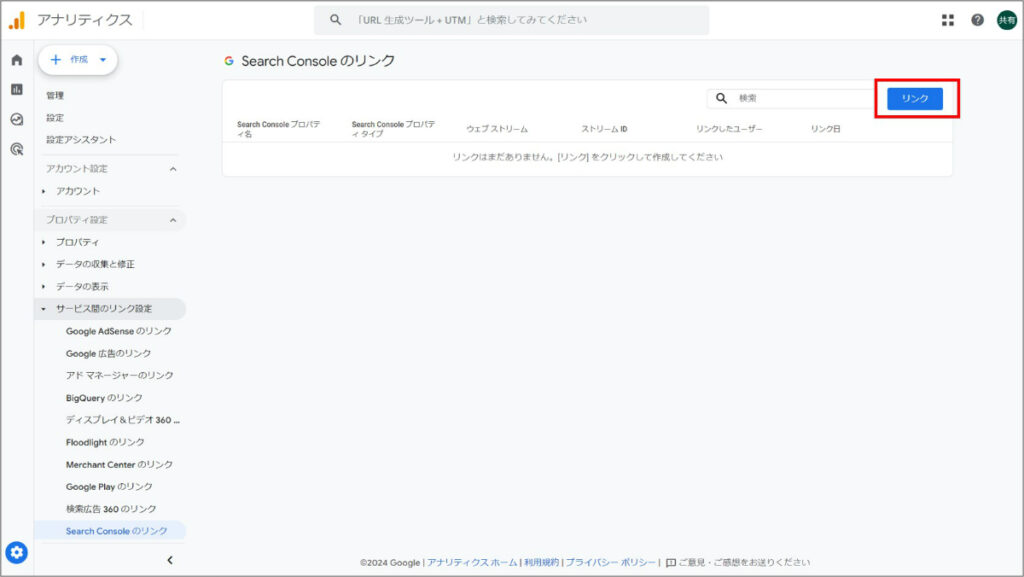Image resolution: width=1024 pixels, height=577 pixels.
Task: Select 管理 in the sidebar
Action: [55, 95]
